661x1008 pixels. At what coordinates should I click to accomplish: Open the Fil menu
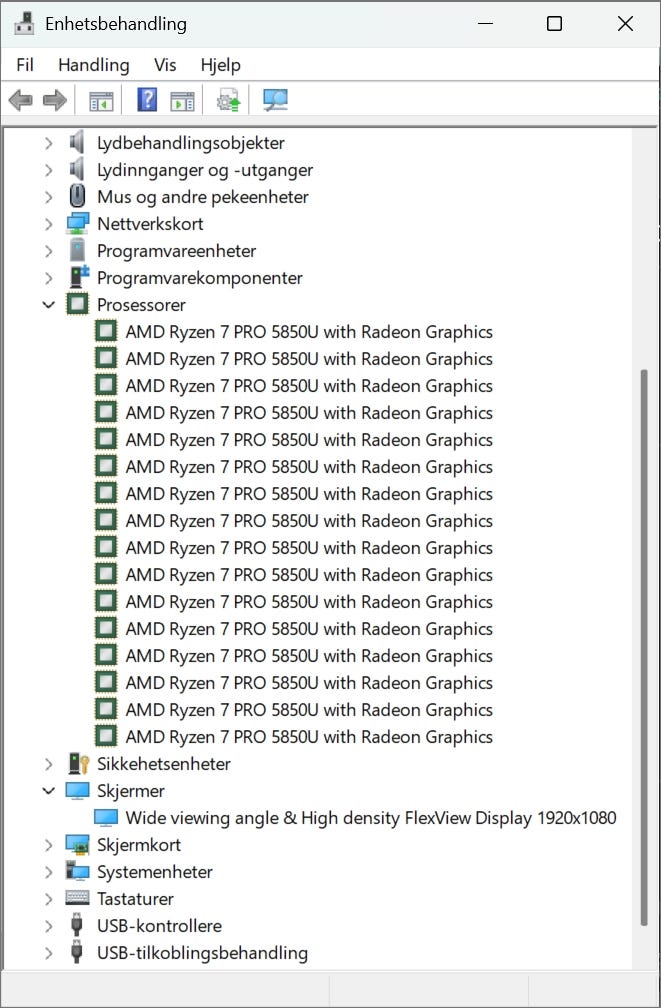pyautogui.click(x=25, y=65)
